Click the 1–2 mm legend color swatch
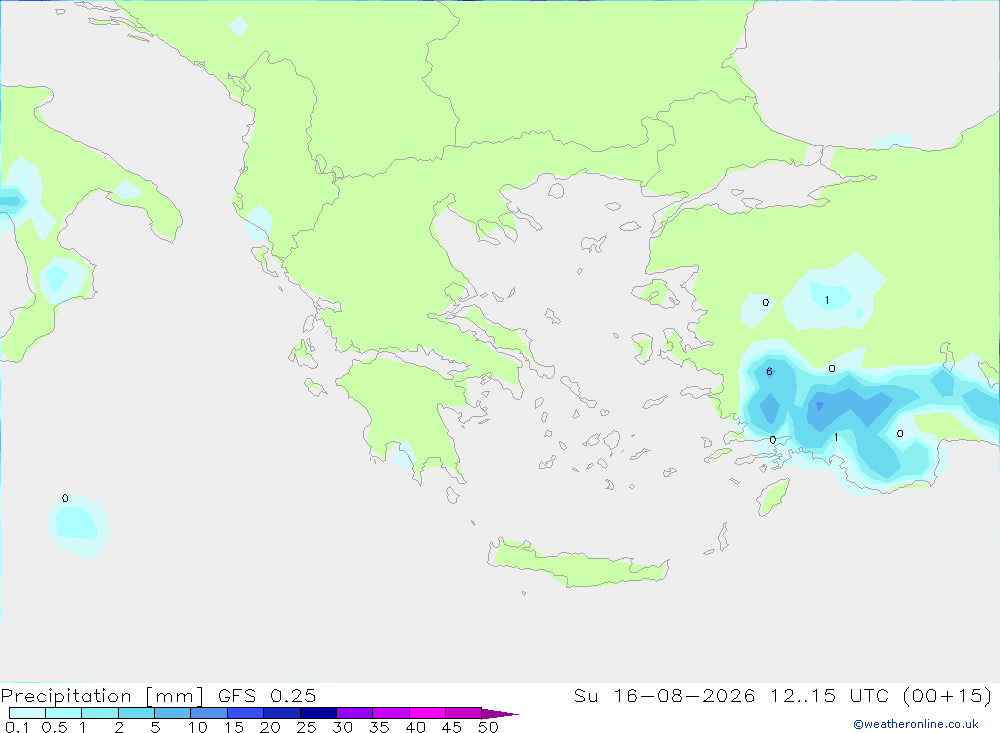The width and height of the screenshot is (1000, 733). coord(100,713)
